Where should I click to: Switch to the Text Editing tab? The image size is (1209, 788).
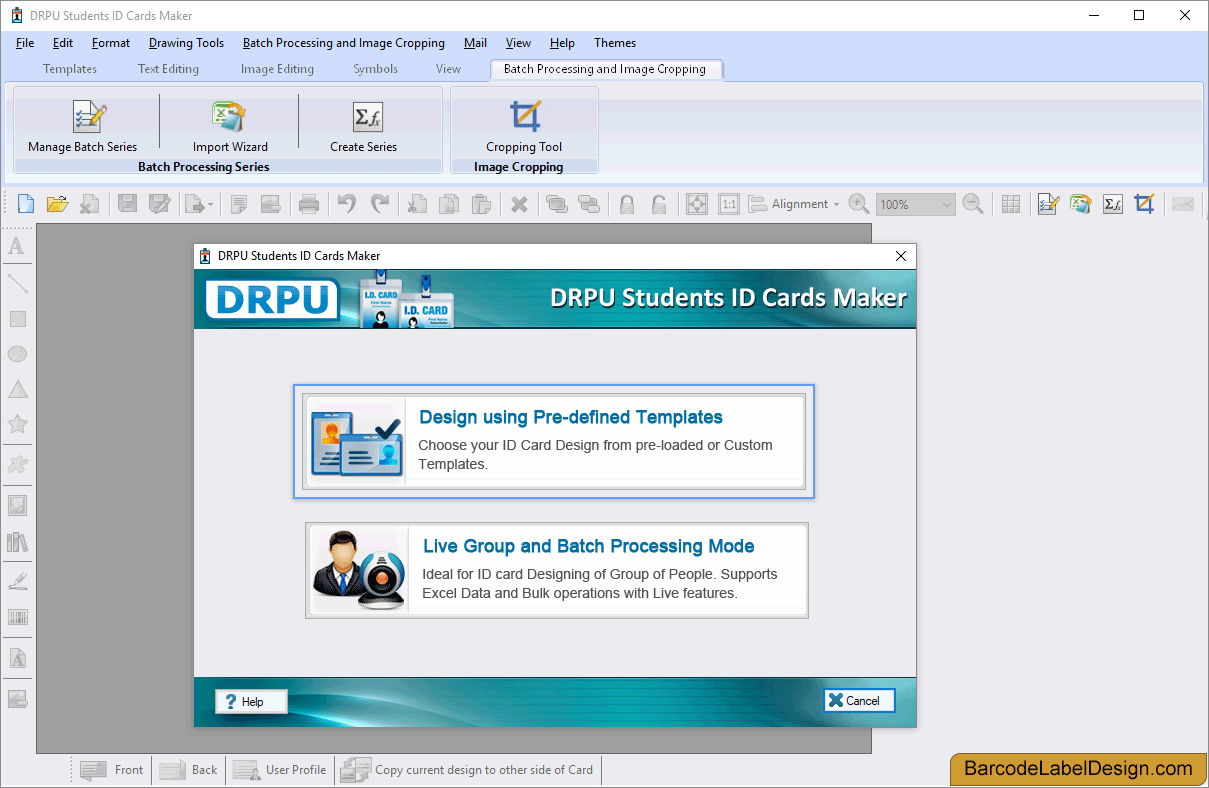point(168,69)
